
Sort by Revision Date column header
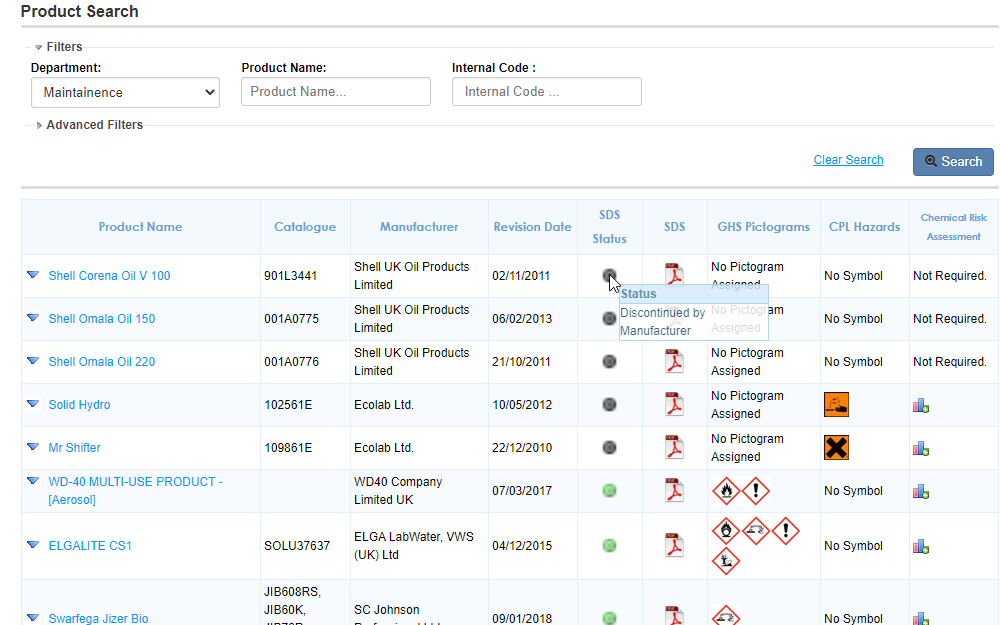click(x=533, y=227)
